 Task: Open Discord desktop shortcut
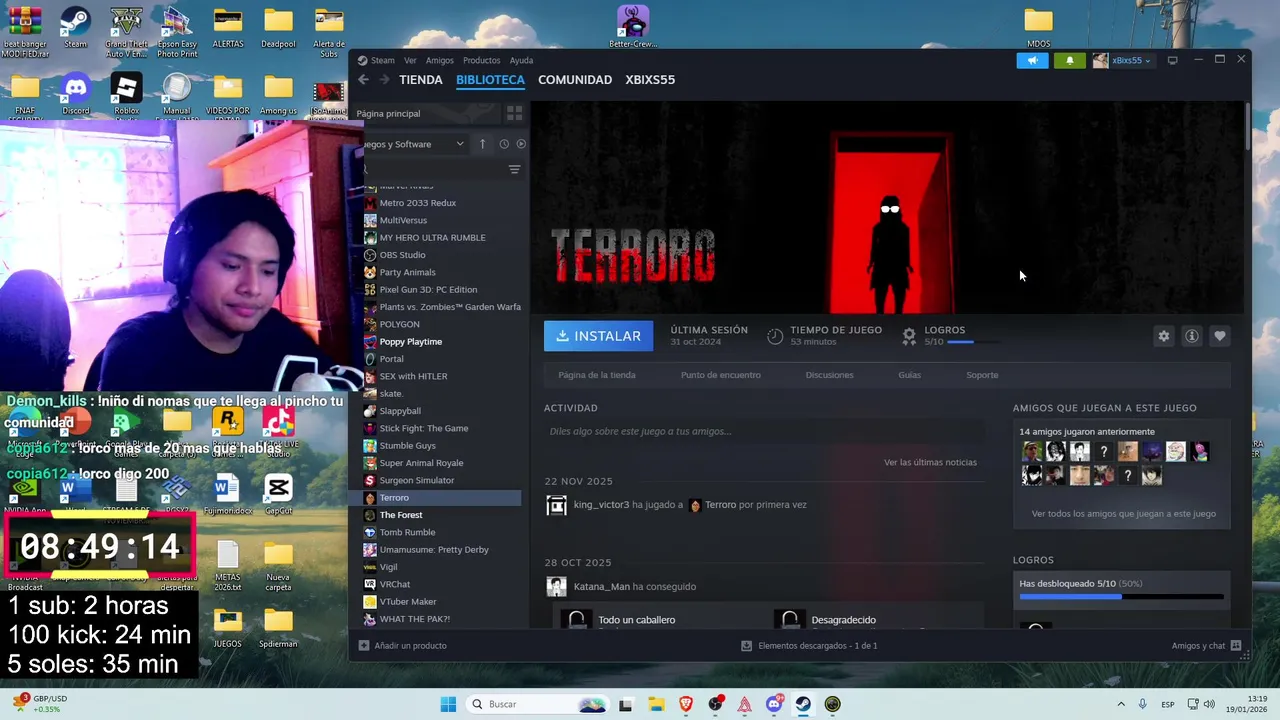click(x=75, y=94)
